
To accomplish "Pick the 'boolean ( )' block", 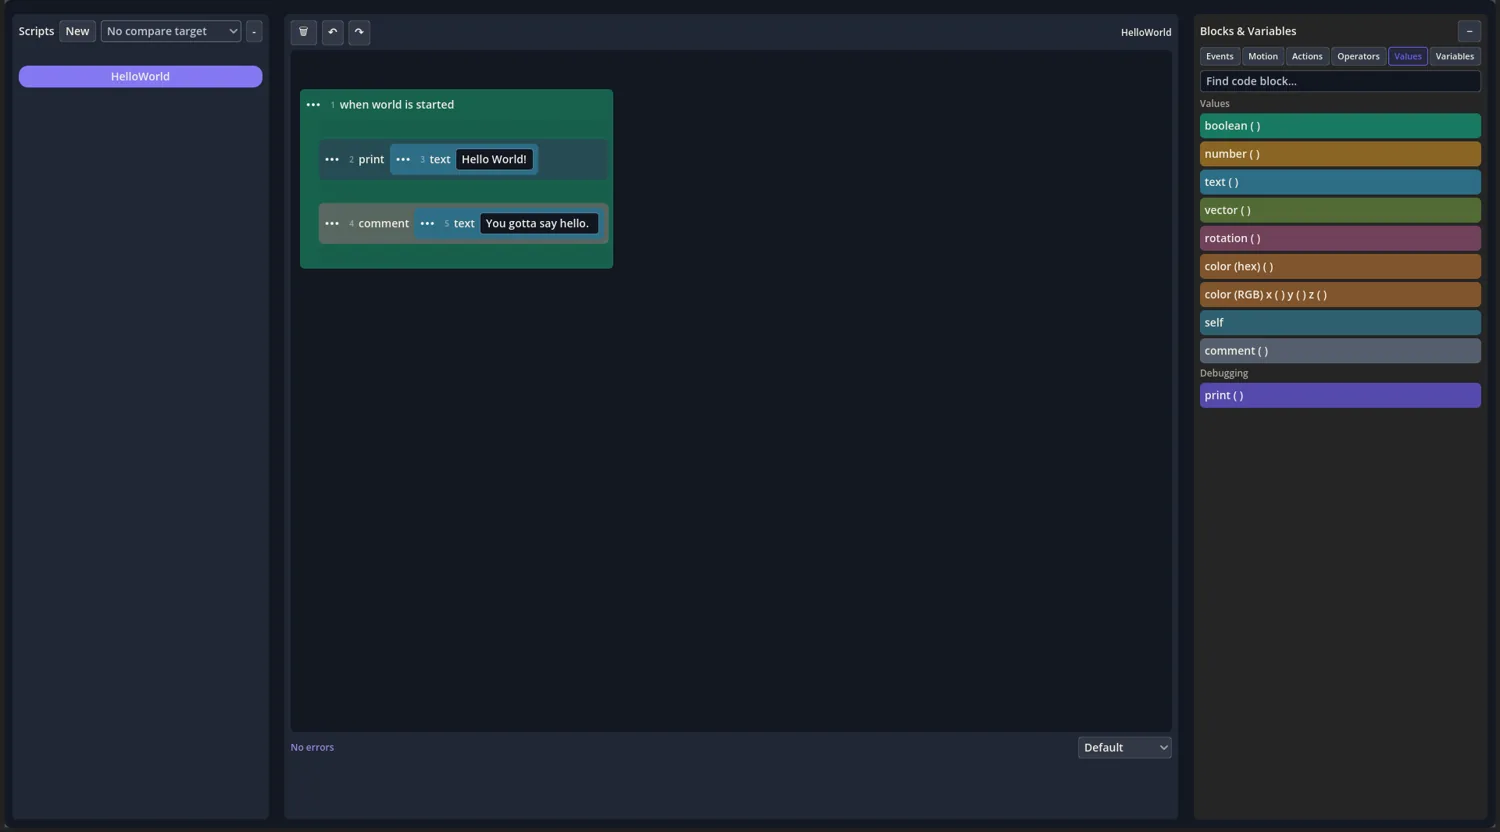I will coord(1340,126).
